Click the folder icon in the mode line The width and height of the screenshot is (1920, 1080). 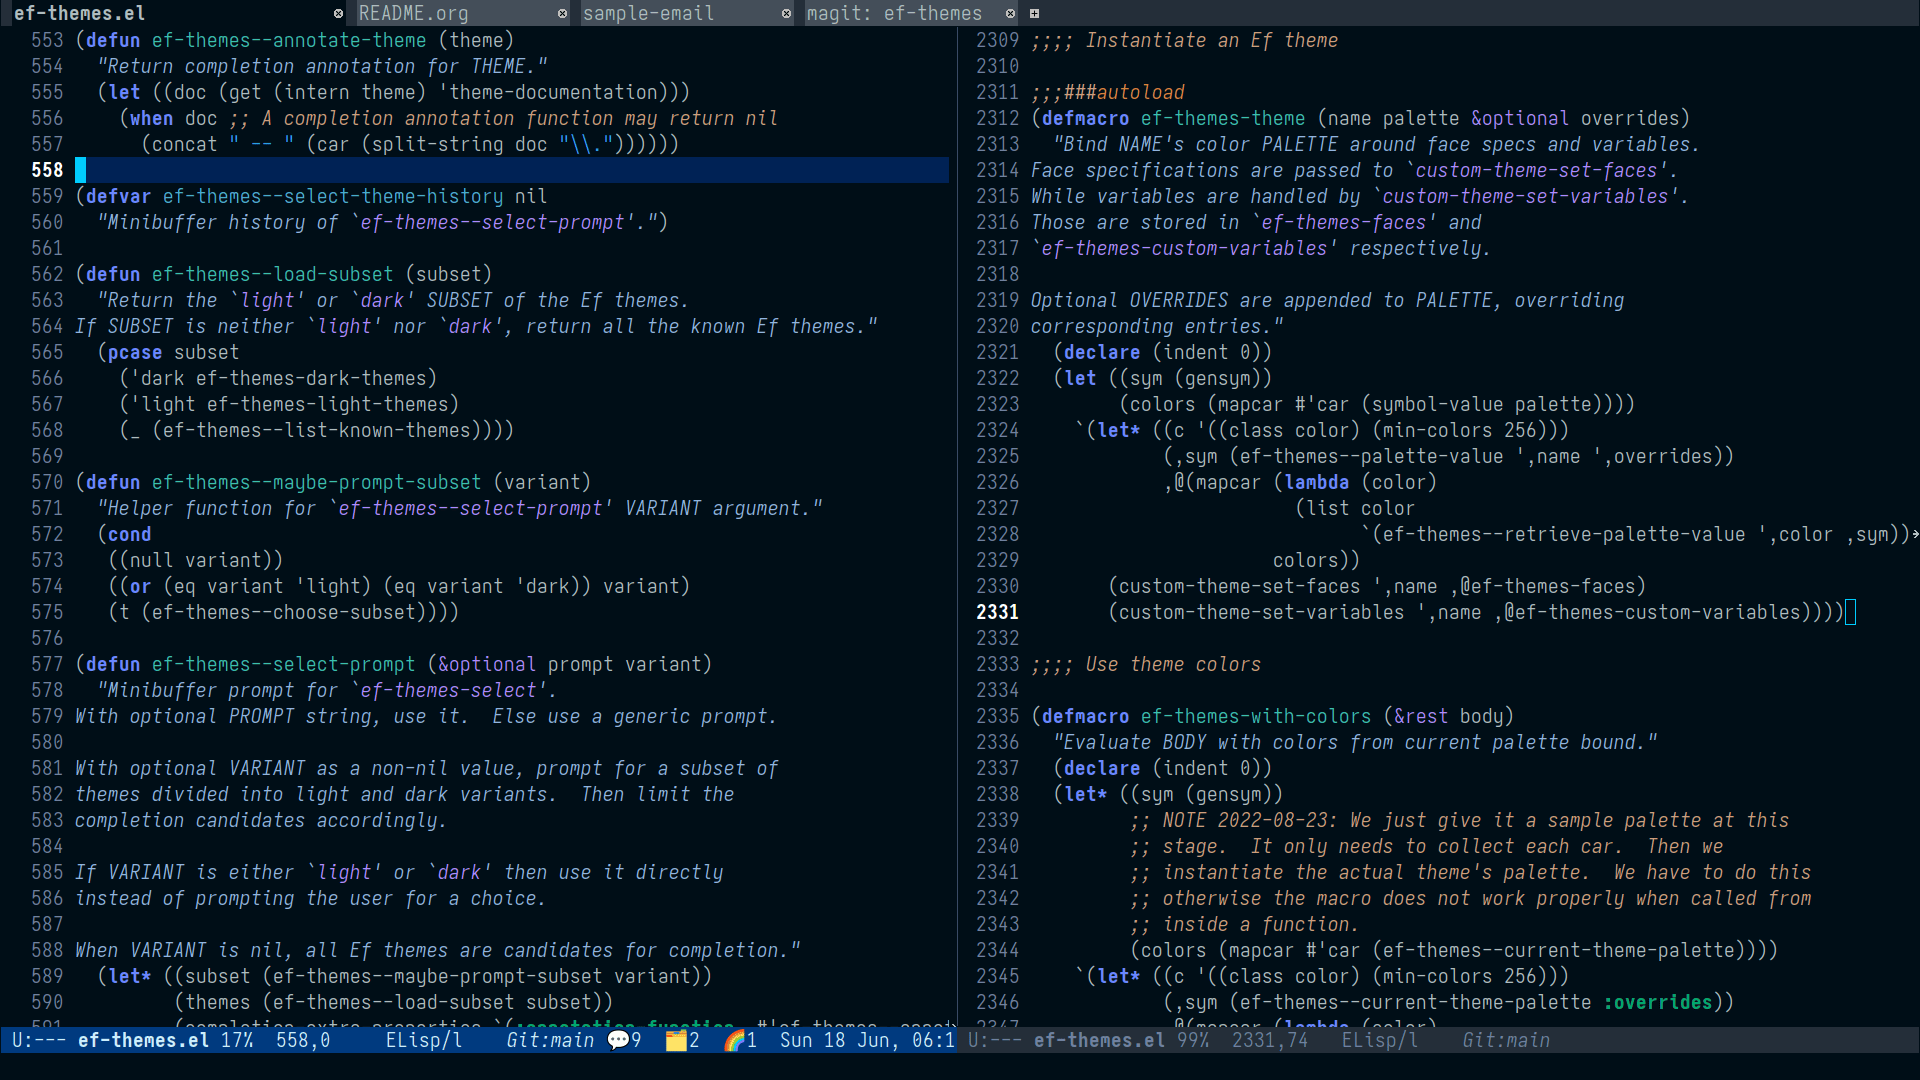(676, 1040)
